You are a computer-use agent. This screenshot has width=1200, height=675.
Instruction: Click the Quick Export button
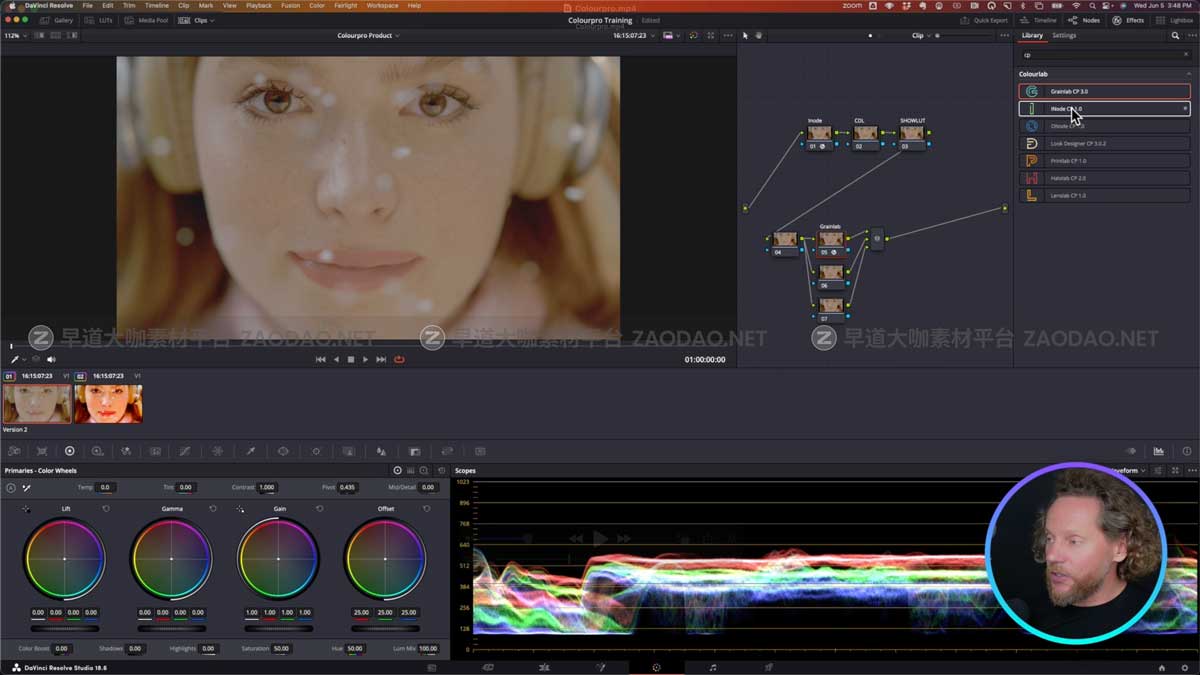click(984, 20)
